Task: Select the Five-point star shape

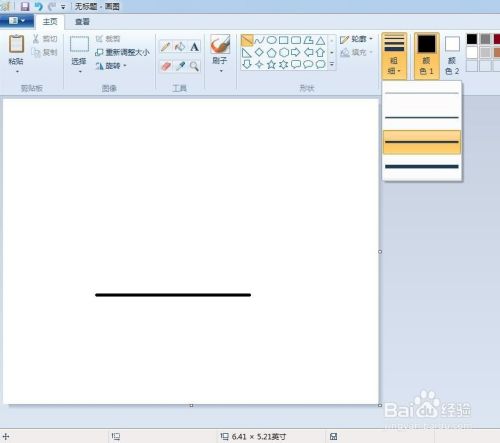Action: click(272, 64)
